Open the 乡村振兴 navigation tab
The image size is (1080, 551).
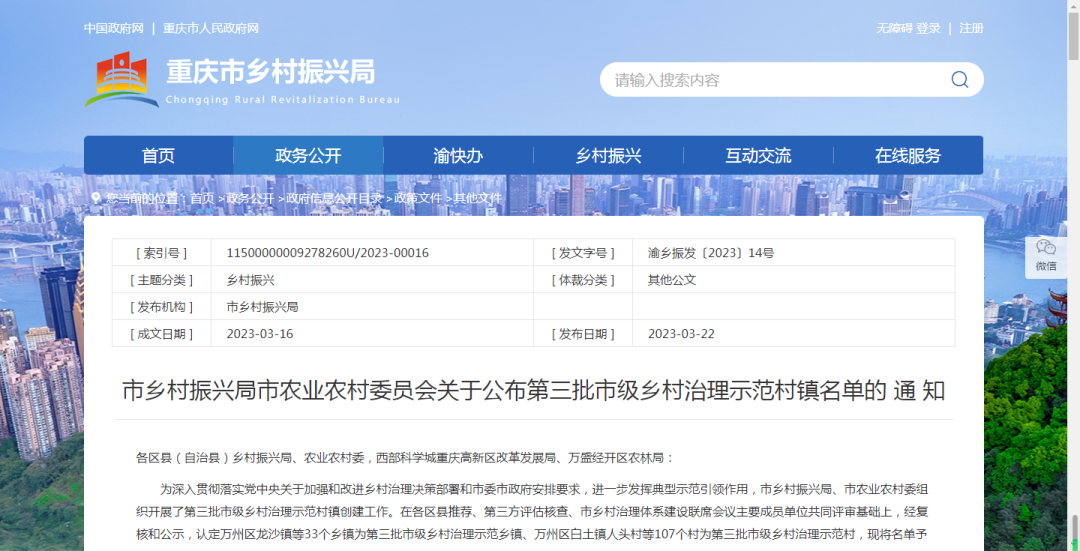pyautogui.click(x=608, y=156)
